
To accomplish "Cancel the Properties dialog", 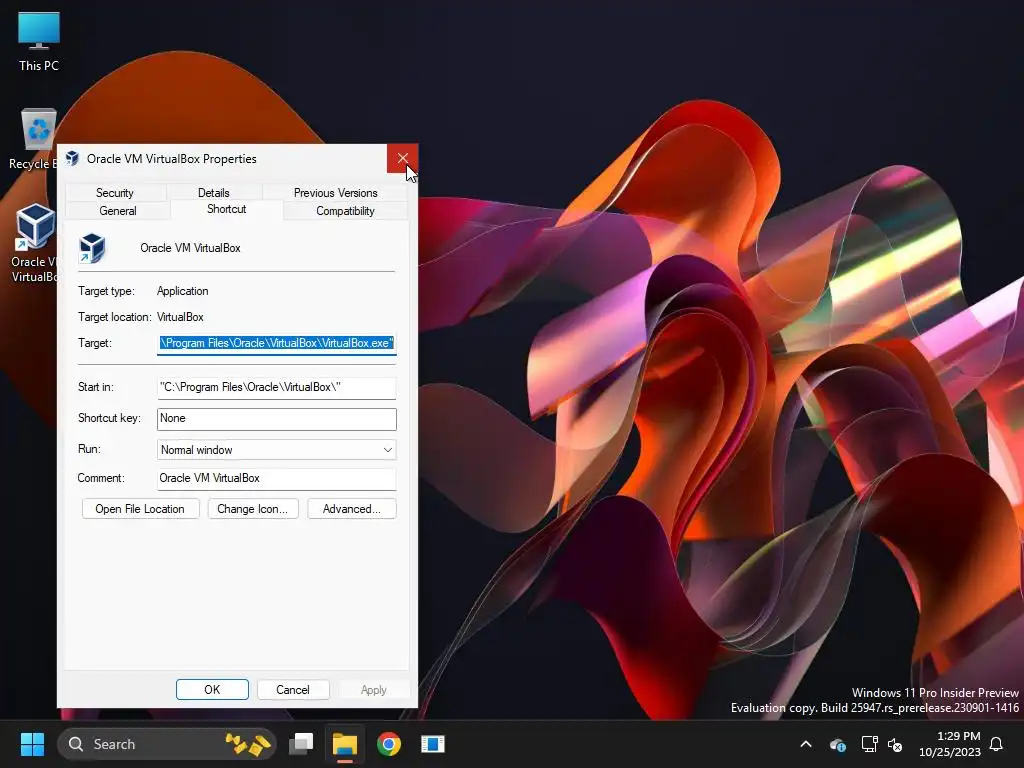I will [x=293, y=690].
